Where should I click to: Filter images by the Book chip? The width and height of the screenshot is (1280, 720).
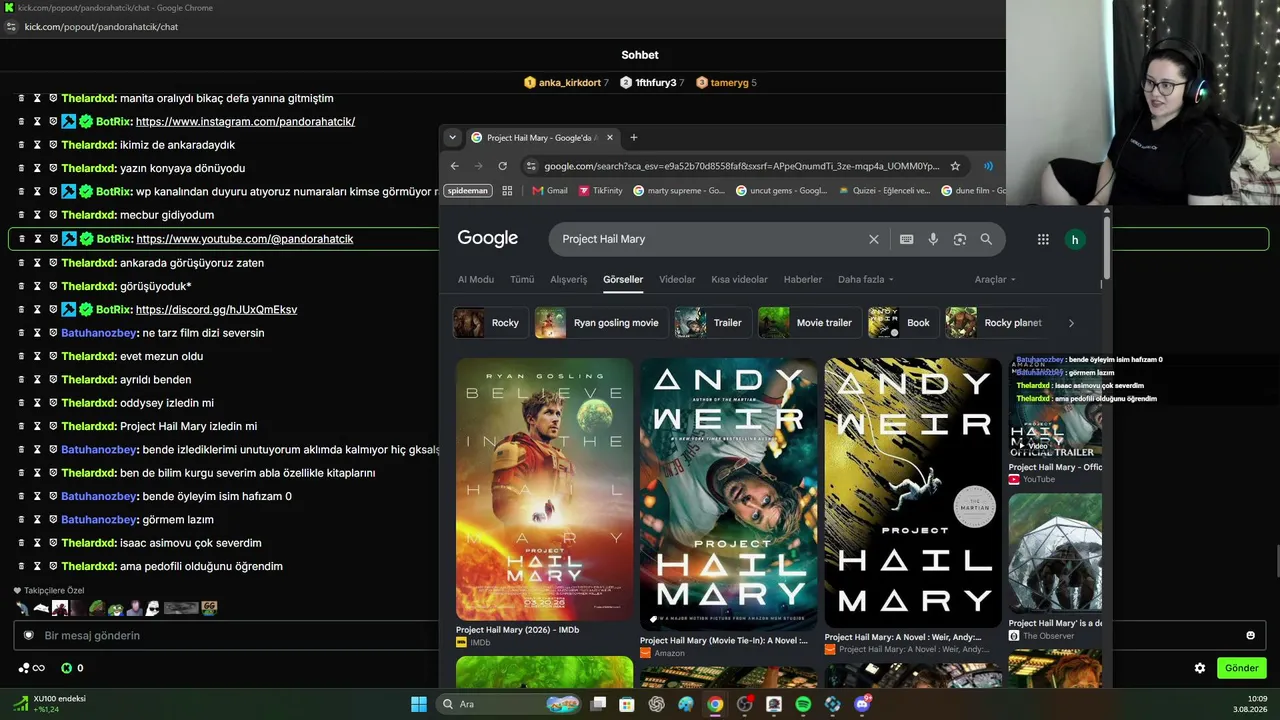[x=903, y=323]
